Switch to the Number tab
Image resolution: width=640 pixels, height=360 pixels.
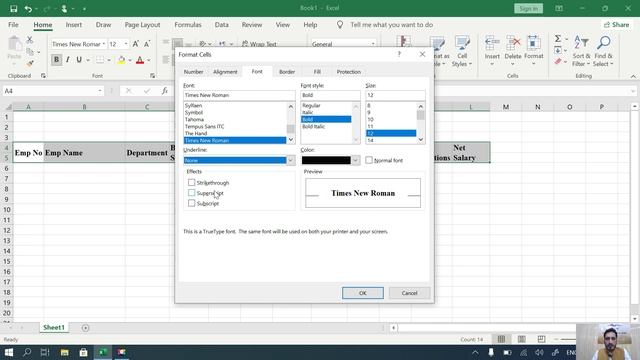pyautogui.click(x=193, y=72)
